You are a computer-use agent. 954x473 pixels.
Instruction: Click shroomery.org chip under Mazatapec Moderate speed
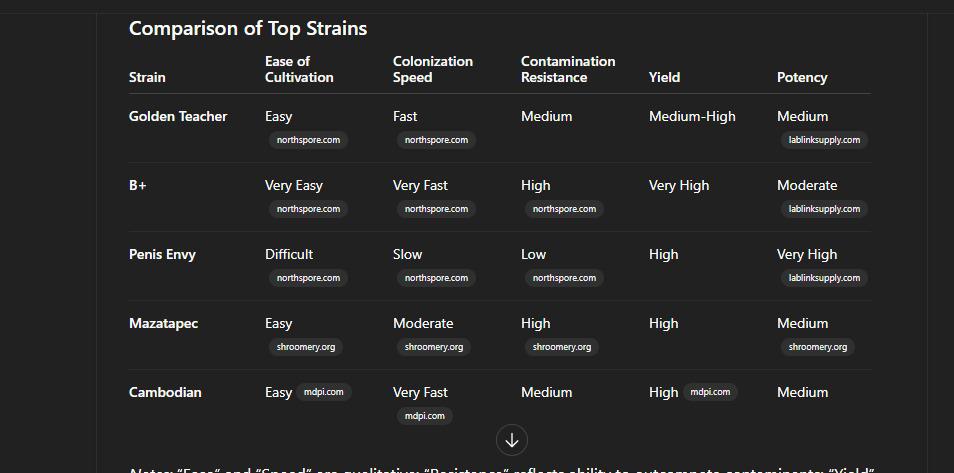pyautogui.click(x=434, y=347)
